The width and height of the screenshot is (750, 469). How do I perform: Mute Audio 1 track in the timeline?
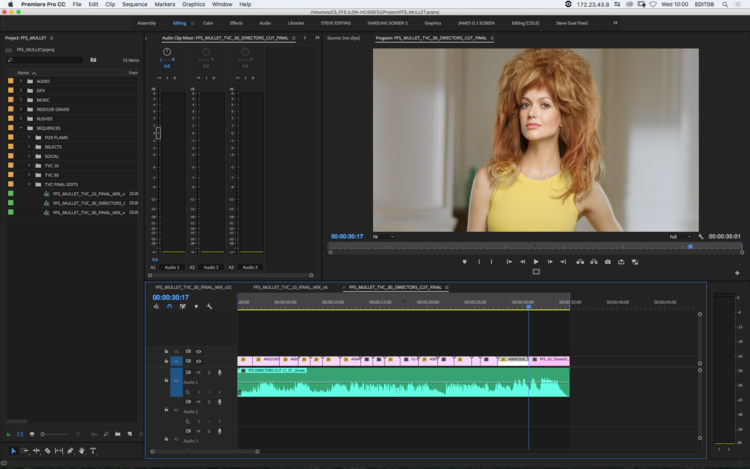point(198,372)
